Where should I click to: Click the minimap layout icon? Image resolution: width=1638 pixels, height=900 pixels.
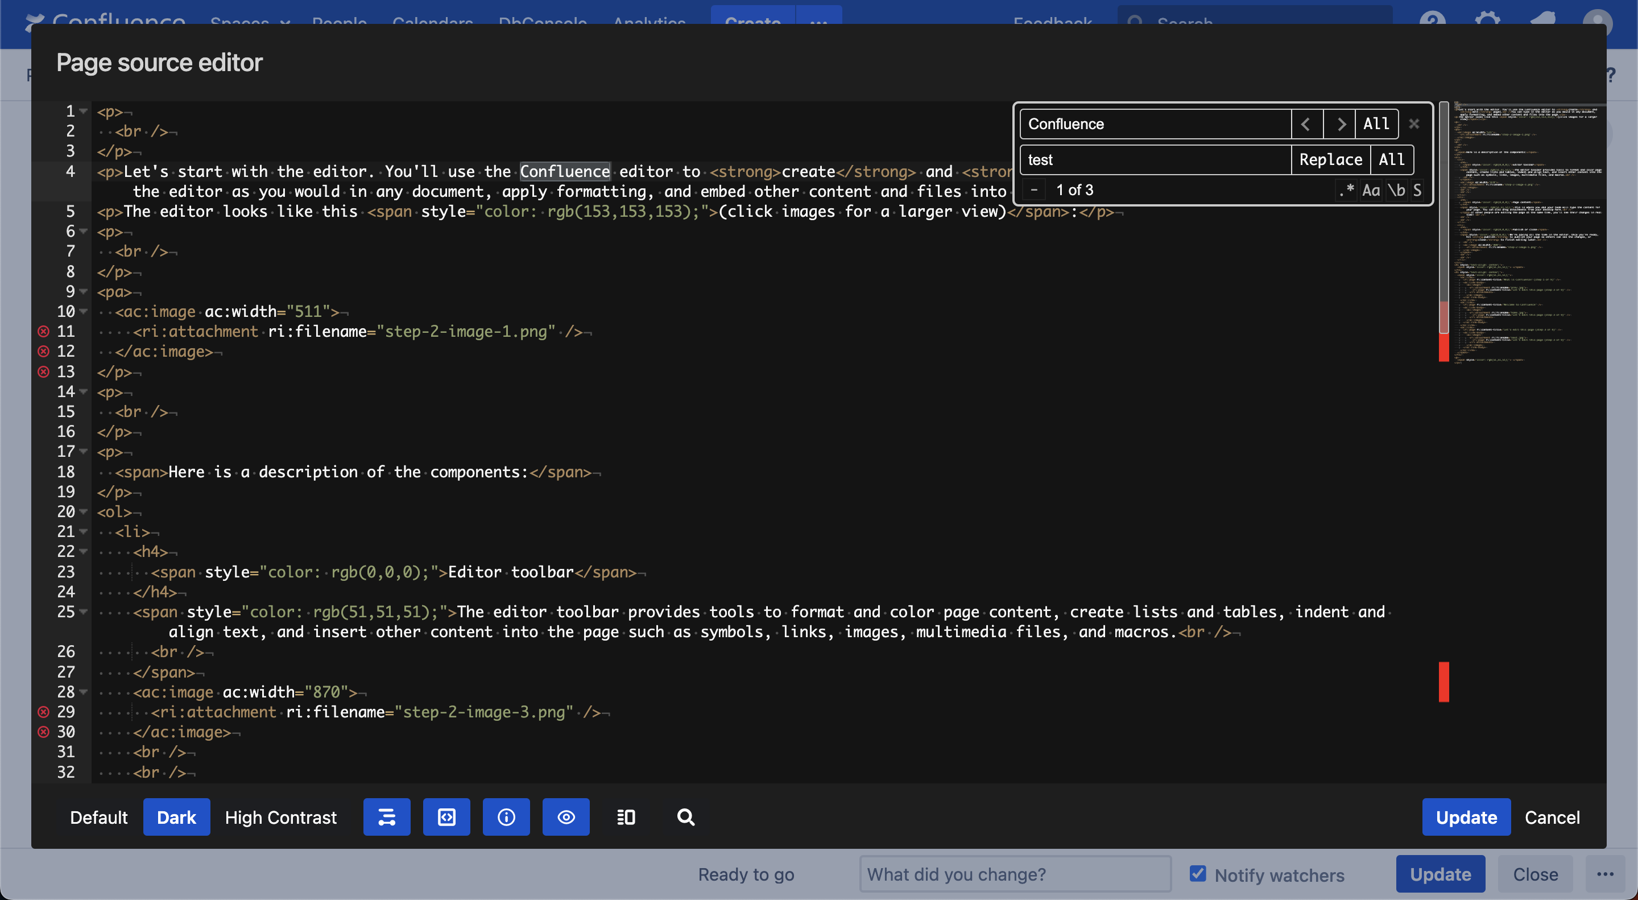(x=626, y=817)
